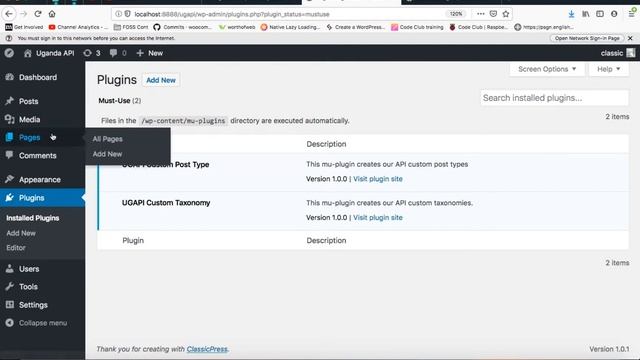Choose Add New in Pages flyout

click(x=107, y=154)
